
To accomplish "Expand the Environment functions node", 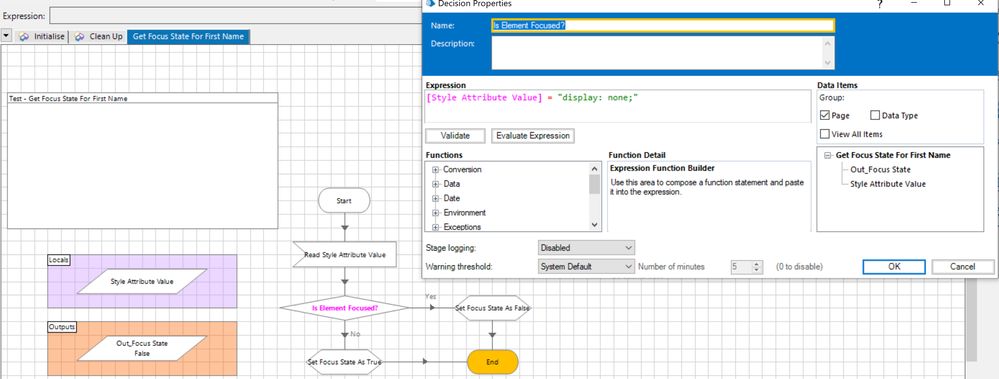I will tap(436, 213).
